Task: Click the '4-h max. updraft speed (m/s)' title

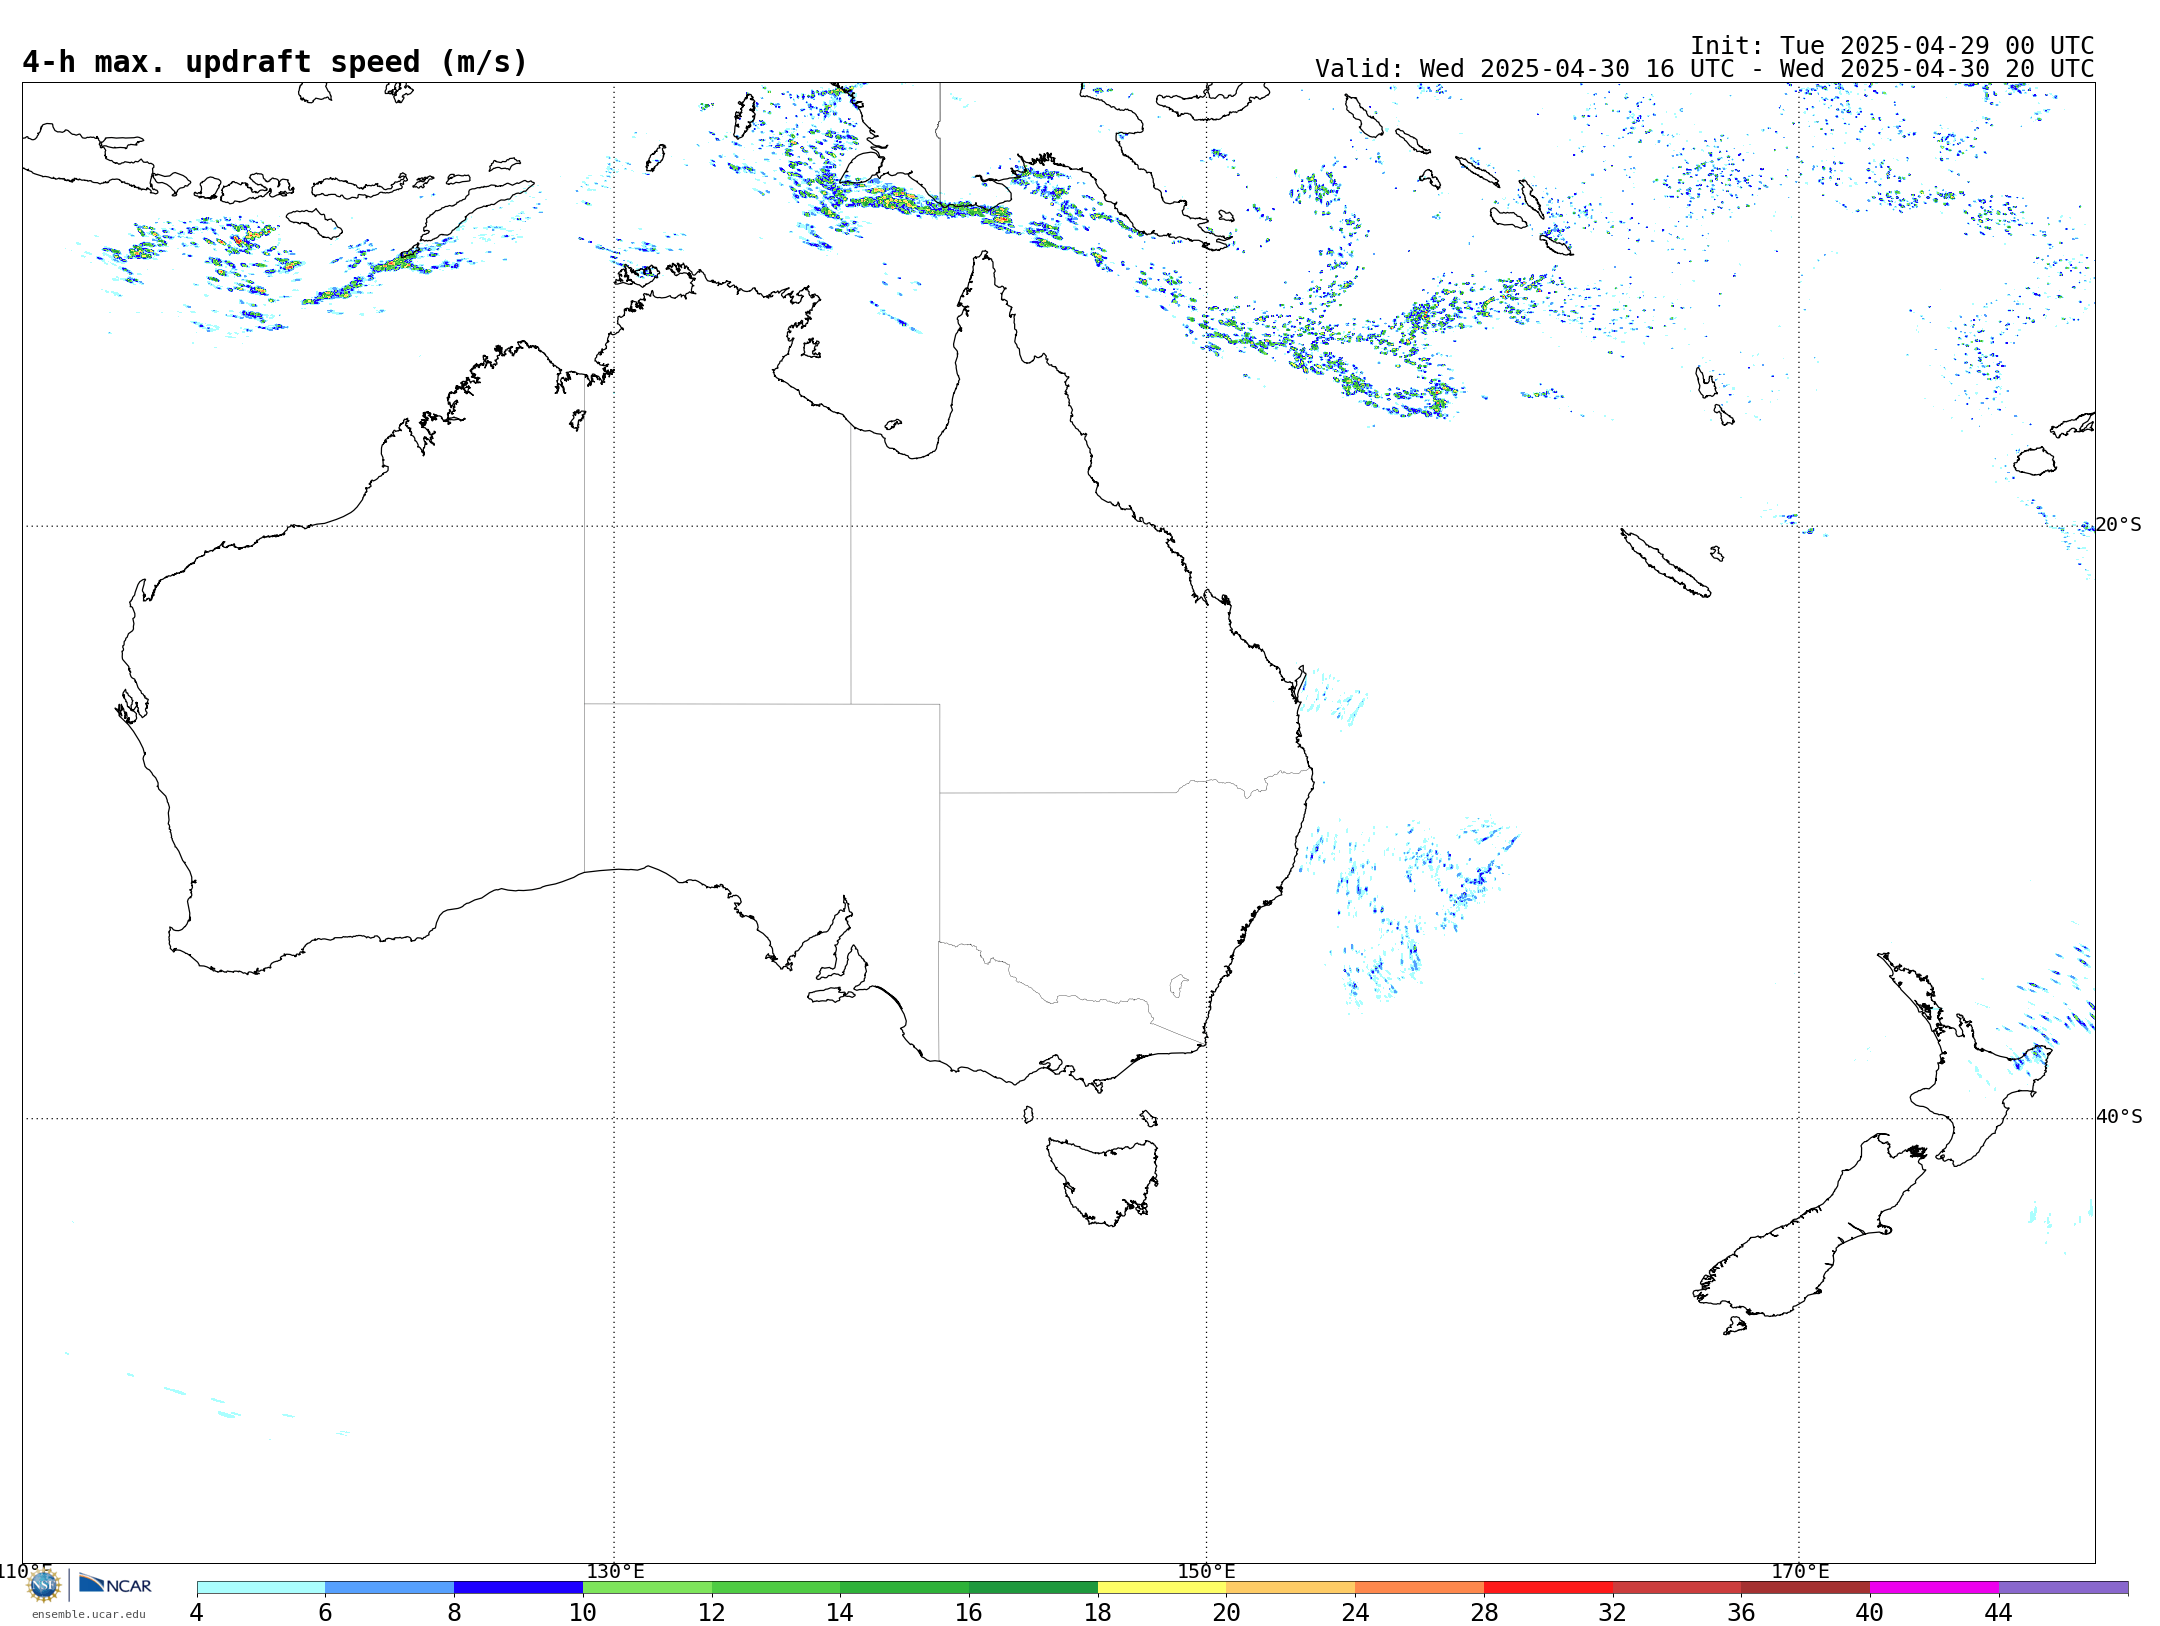Action: click(275, 62)
